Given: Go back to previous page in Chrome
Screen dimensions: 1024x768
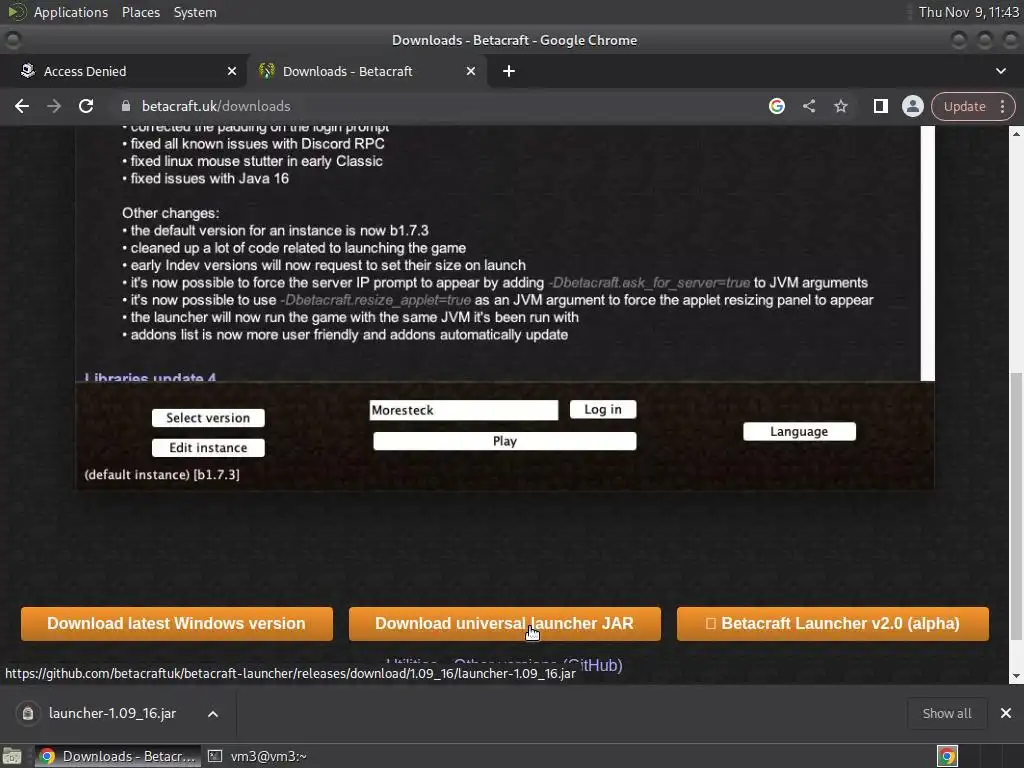Looking at the screenshot, I should click(22, 106).
